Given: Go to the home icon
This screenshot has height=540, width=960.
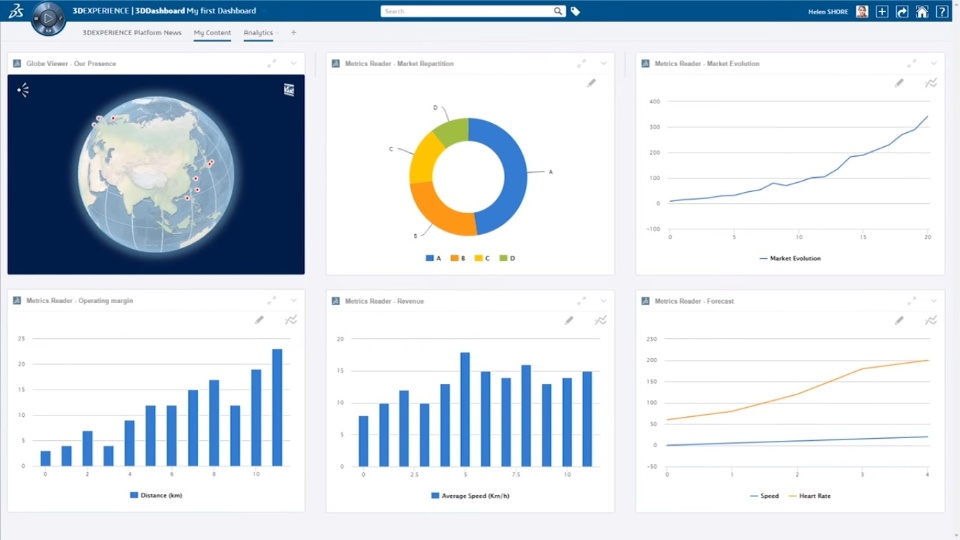Looking at the screenshot, I should (x=922, y=11).
